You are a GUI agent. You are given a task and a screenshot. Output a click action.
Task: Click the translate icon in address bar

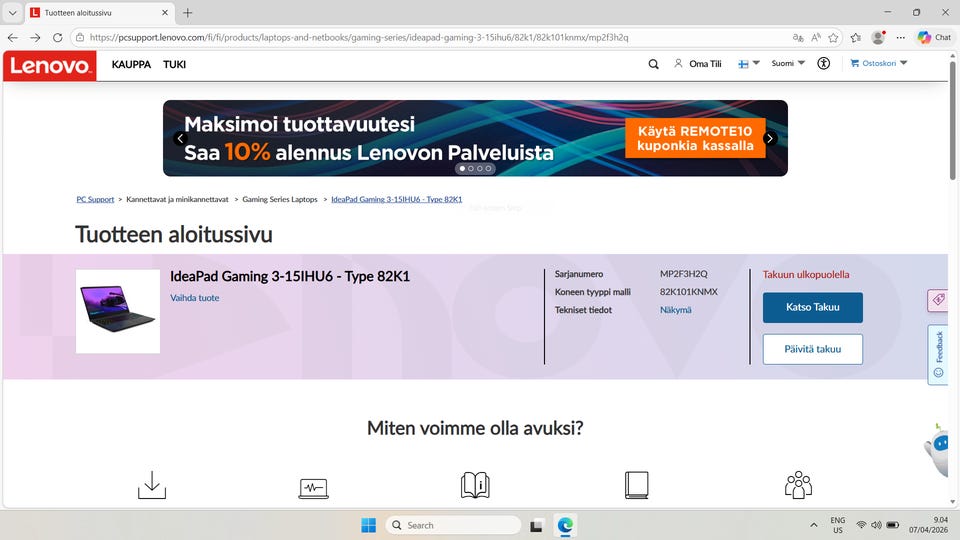798,37
